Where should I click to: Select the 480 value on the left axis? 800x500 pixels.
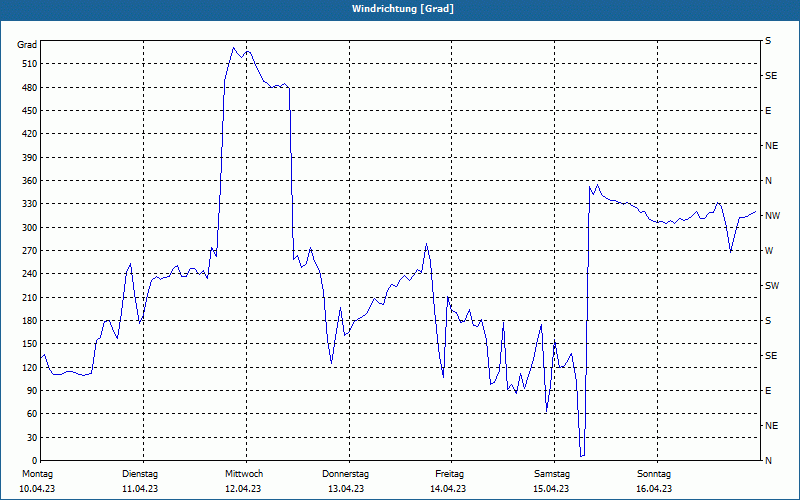pyautogui.click(x=29, y=87)
